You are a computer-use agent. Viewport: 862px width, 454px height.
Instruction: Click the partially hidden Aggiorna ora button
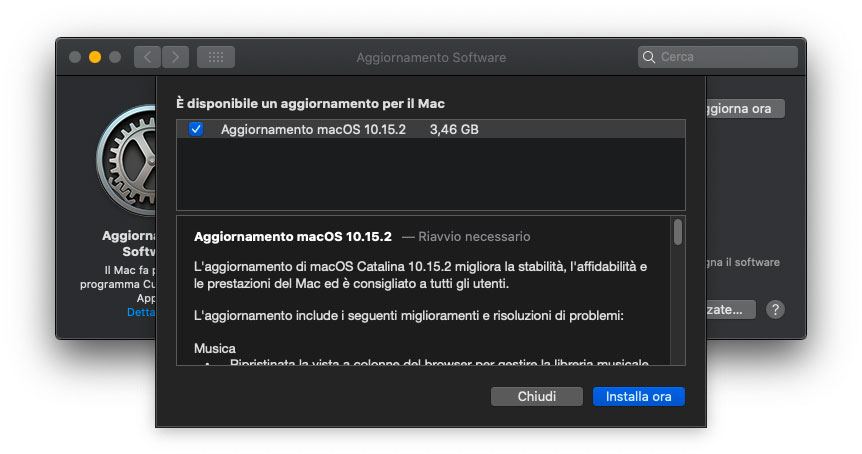(x=744, y=108)
